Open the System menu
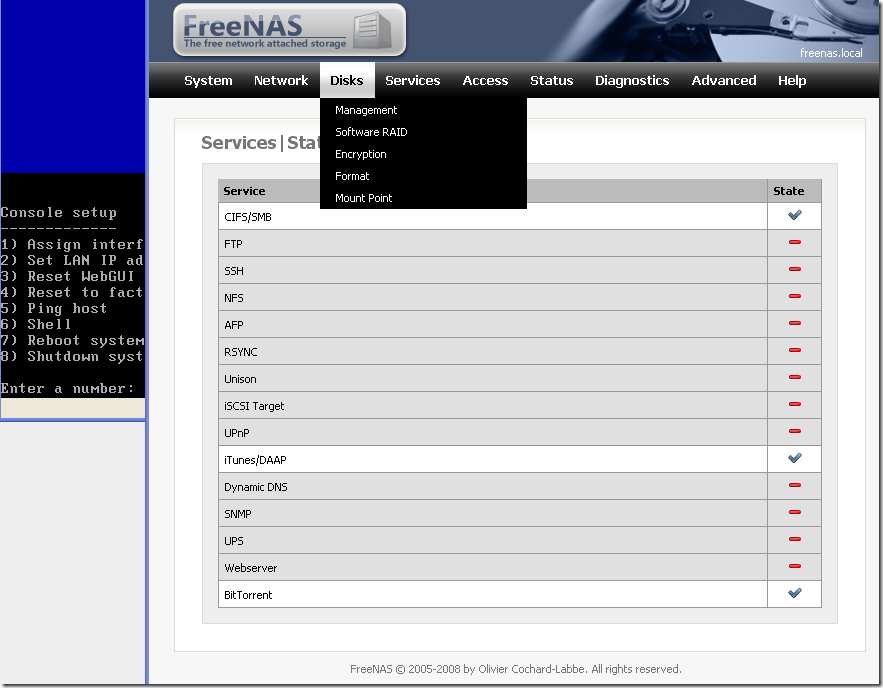 tap(208, 81)
